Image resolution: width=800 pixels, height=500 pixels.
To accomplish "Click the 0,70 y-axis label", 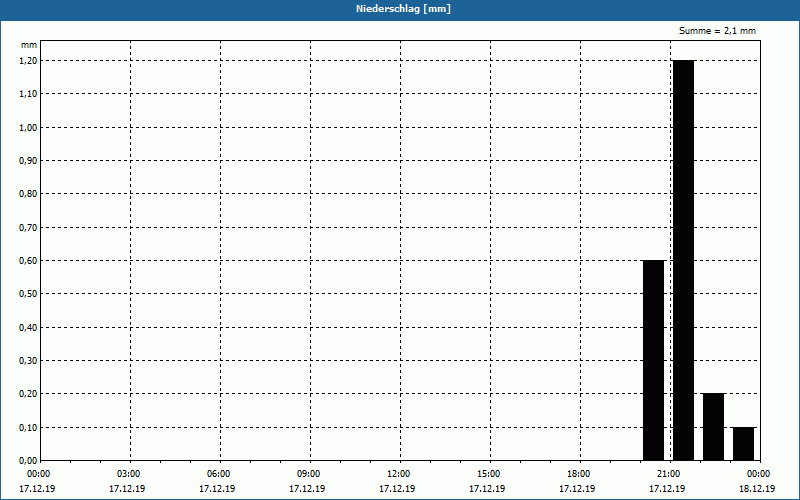I will pyautogui.click(x=28, y=228).
